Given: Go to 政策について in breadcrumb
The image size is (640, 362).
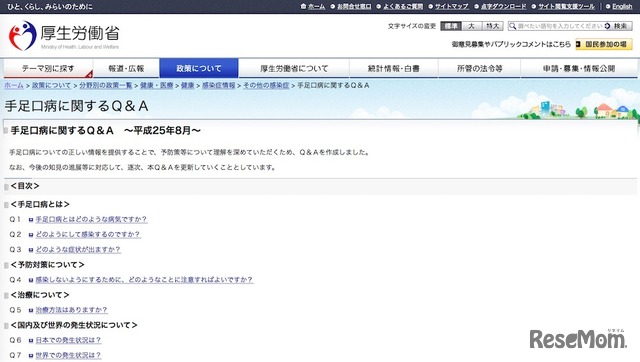Looking at the screenshot, I should (51, 85).
